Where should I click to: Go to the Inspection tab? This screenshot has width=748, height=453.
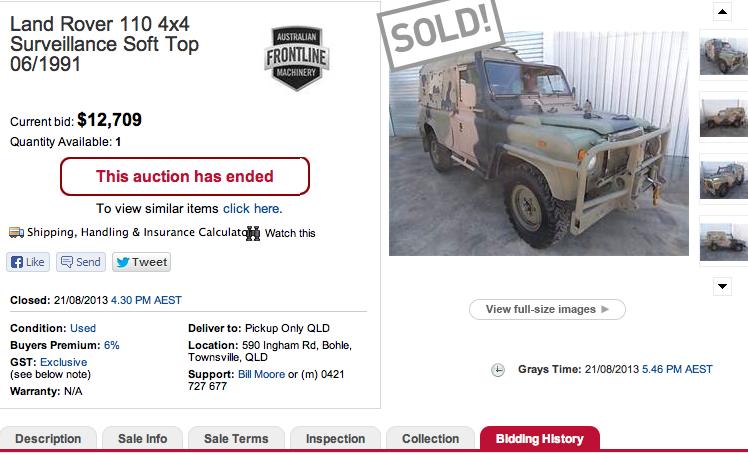(335, 439)
